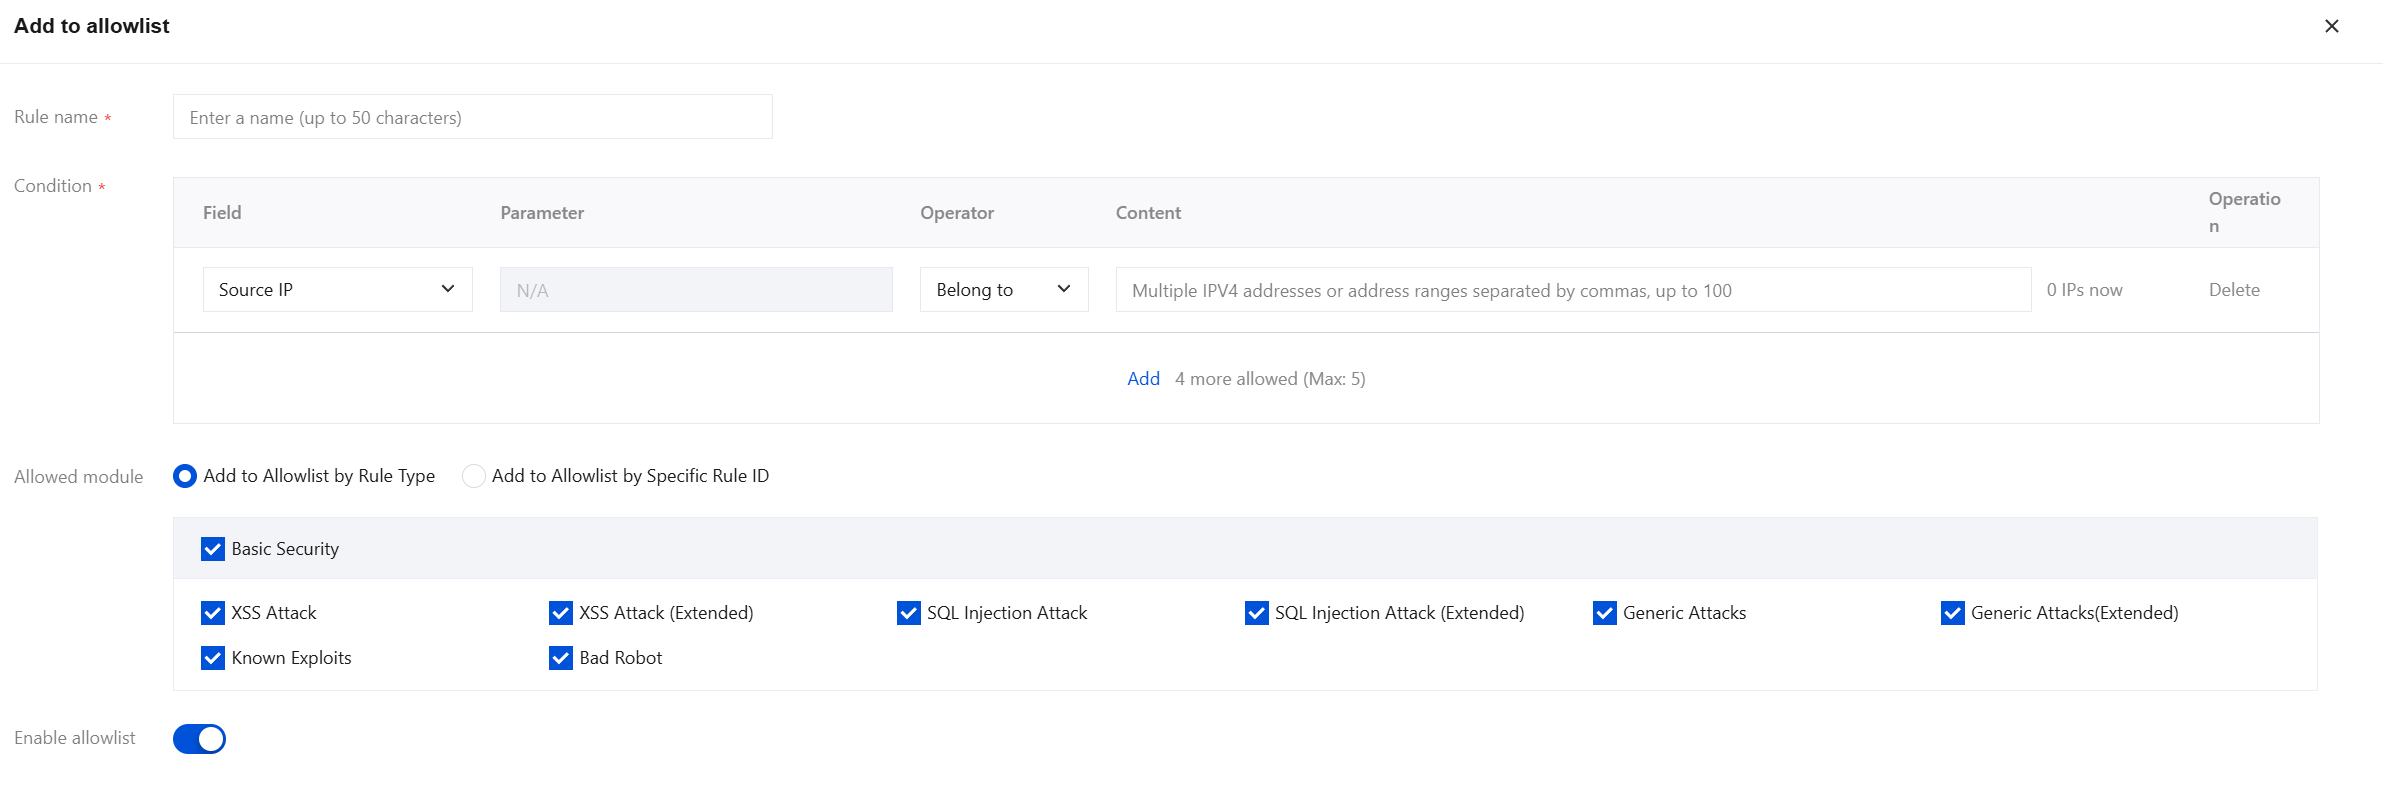2383x791 pixels.
Task: Uncheck Generic Attacks(Extended) checkbox
Action: pos(1953,613)
